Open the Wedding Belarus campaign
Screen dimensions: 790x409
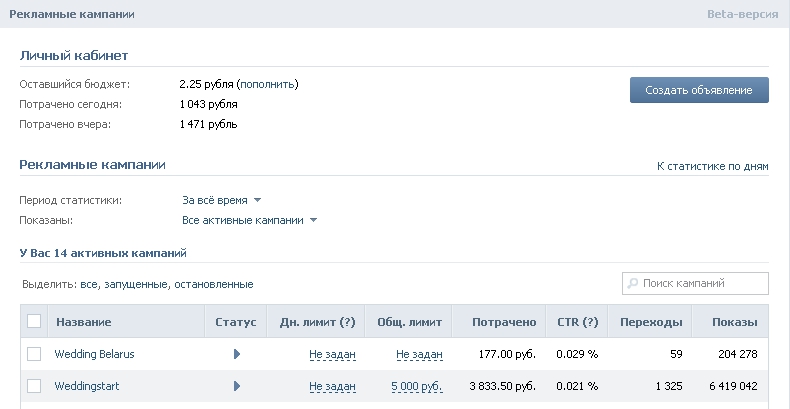click(x=94, y=354)
